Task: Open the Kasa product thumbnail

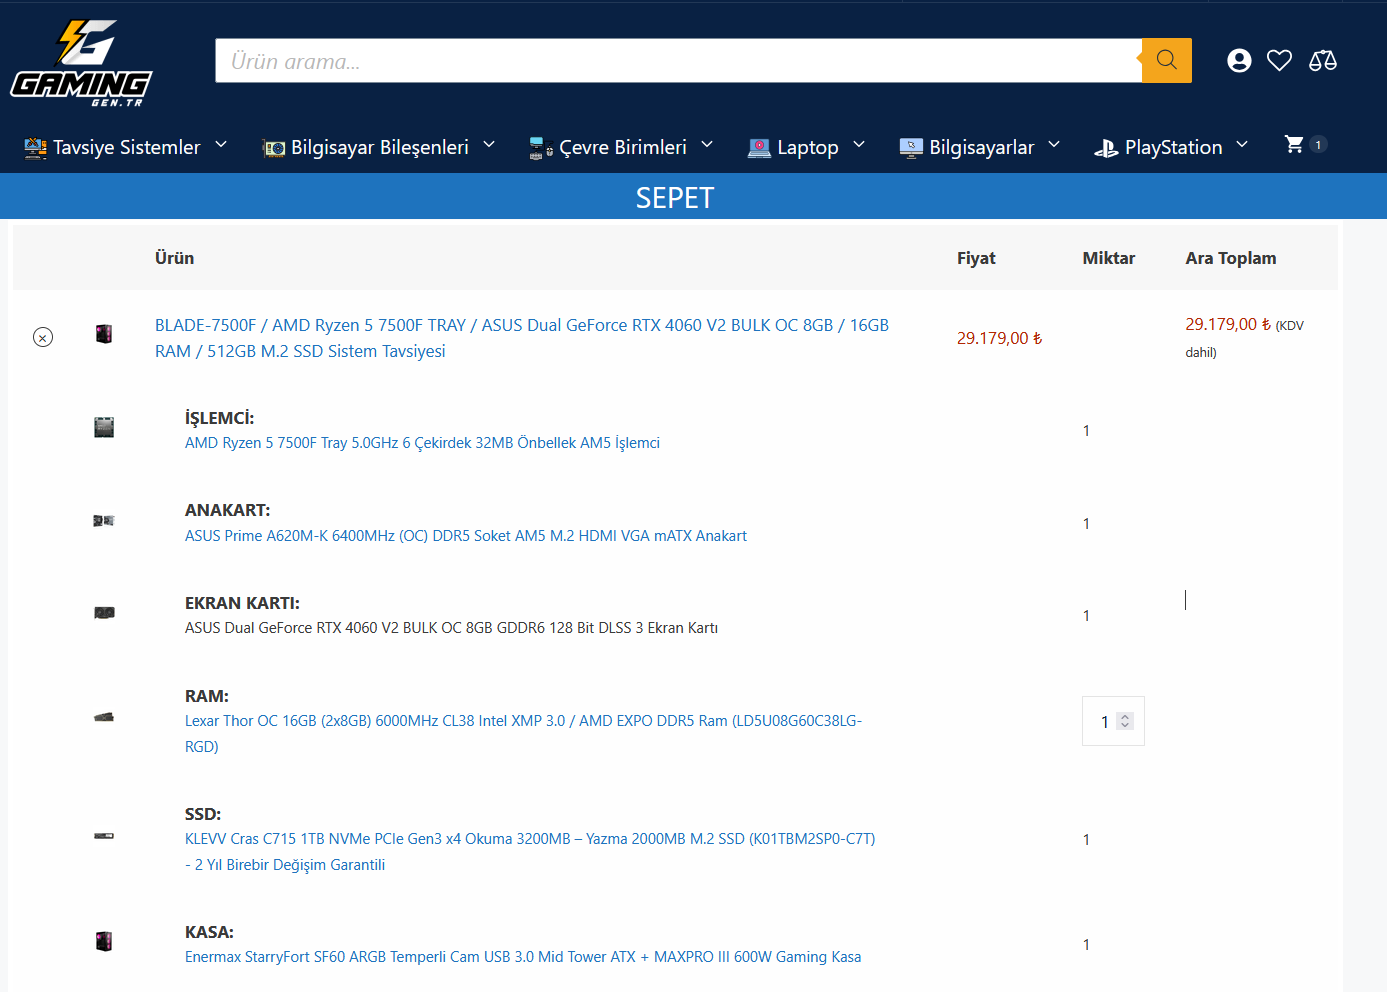Action: point(104,941)
